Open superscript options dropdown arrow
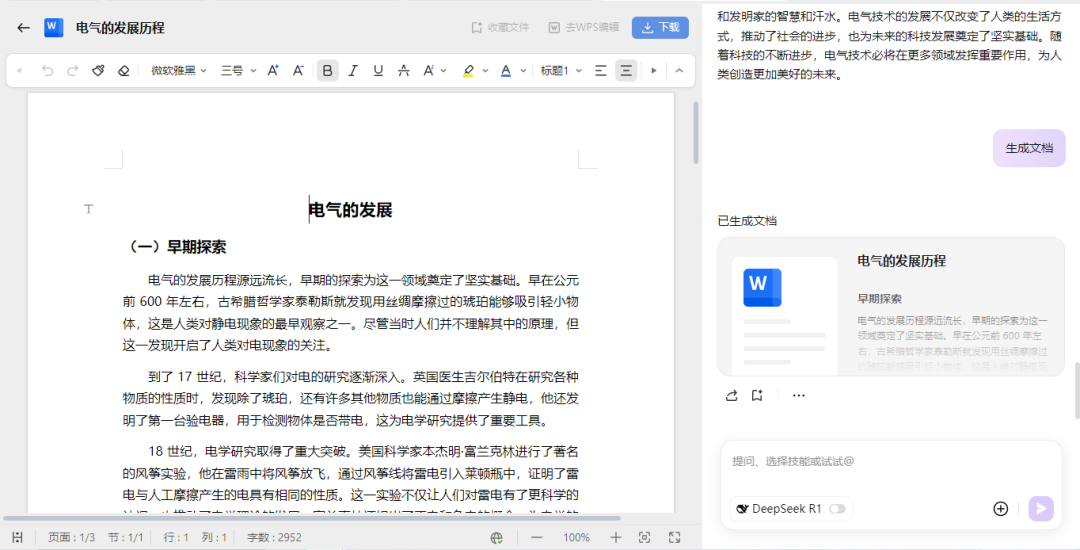 coord(444,70)
